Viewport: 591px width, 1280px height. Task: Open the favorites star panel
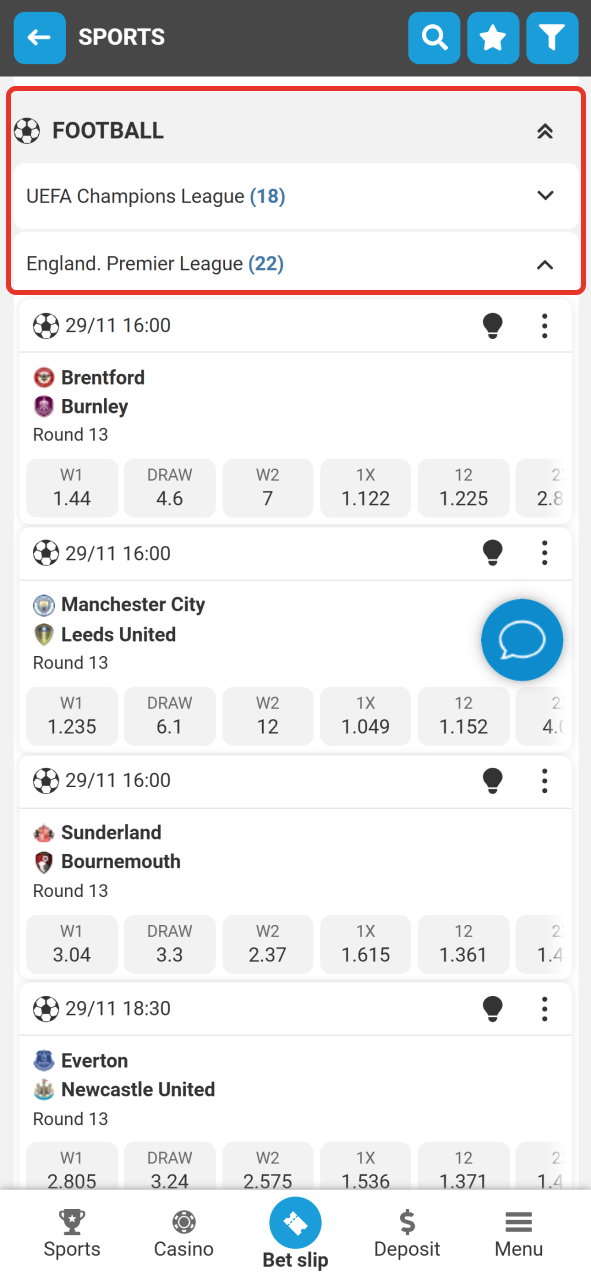tap(493, 37)
